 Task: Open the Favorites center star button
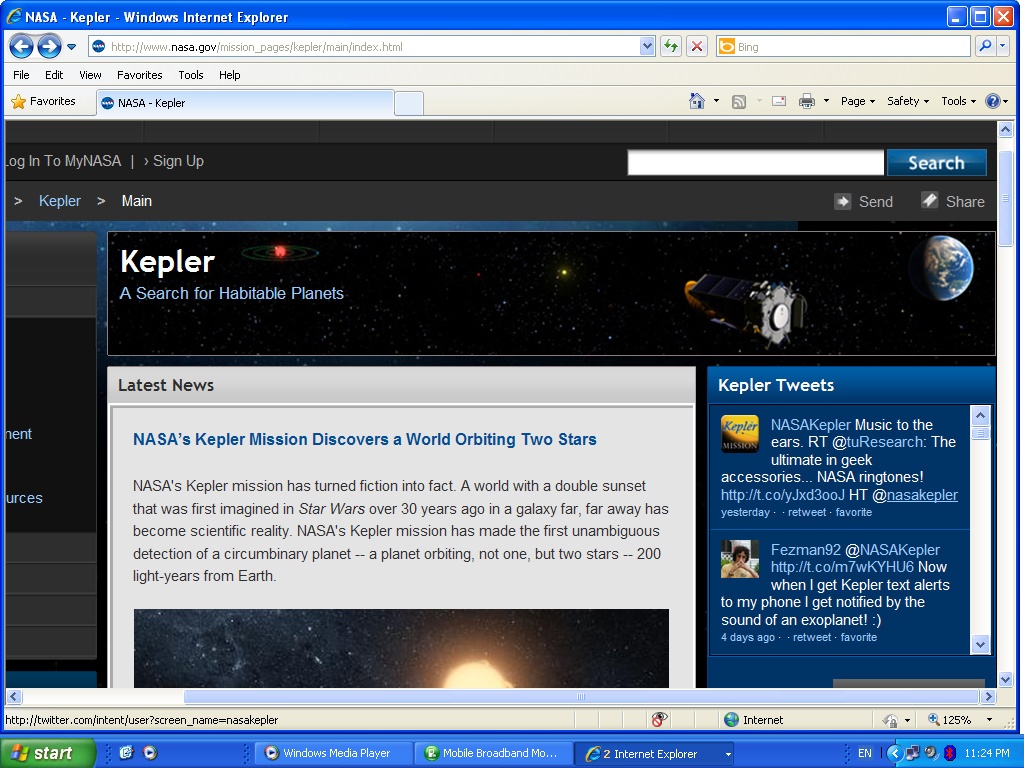pos(44,101)
